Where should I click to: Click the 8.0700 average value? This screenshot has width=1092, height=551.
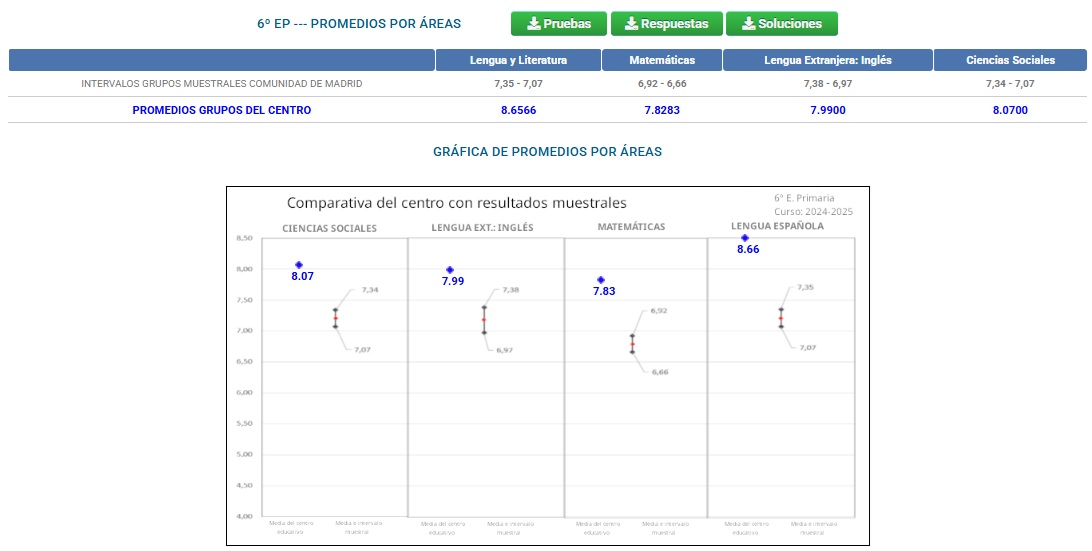click(1010, 110)
